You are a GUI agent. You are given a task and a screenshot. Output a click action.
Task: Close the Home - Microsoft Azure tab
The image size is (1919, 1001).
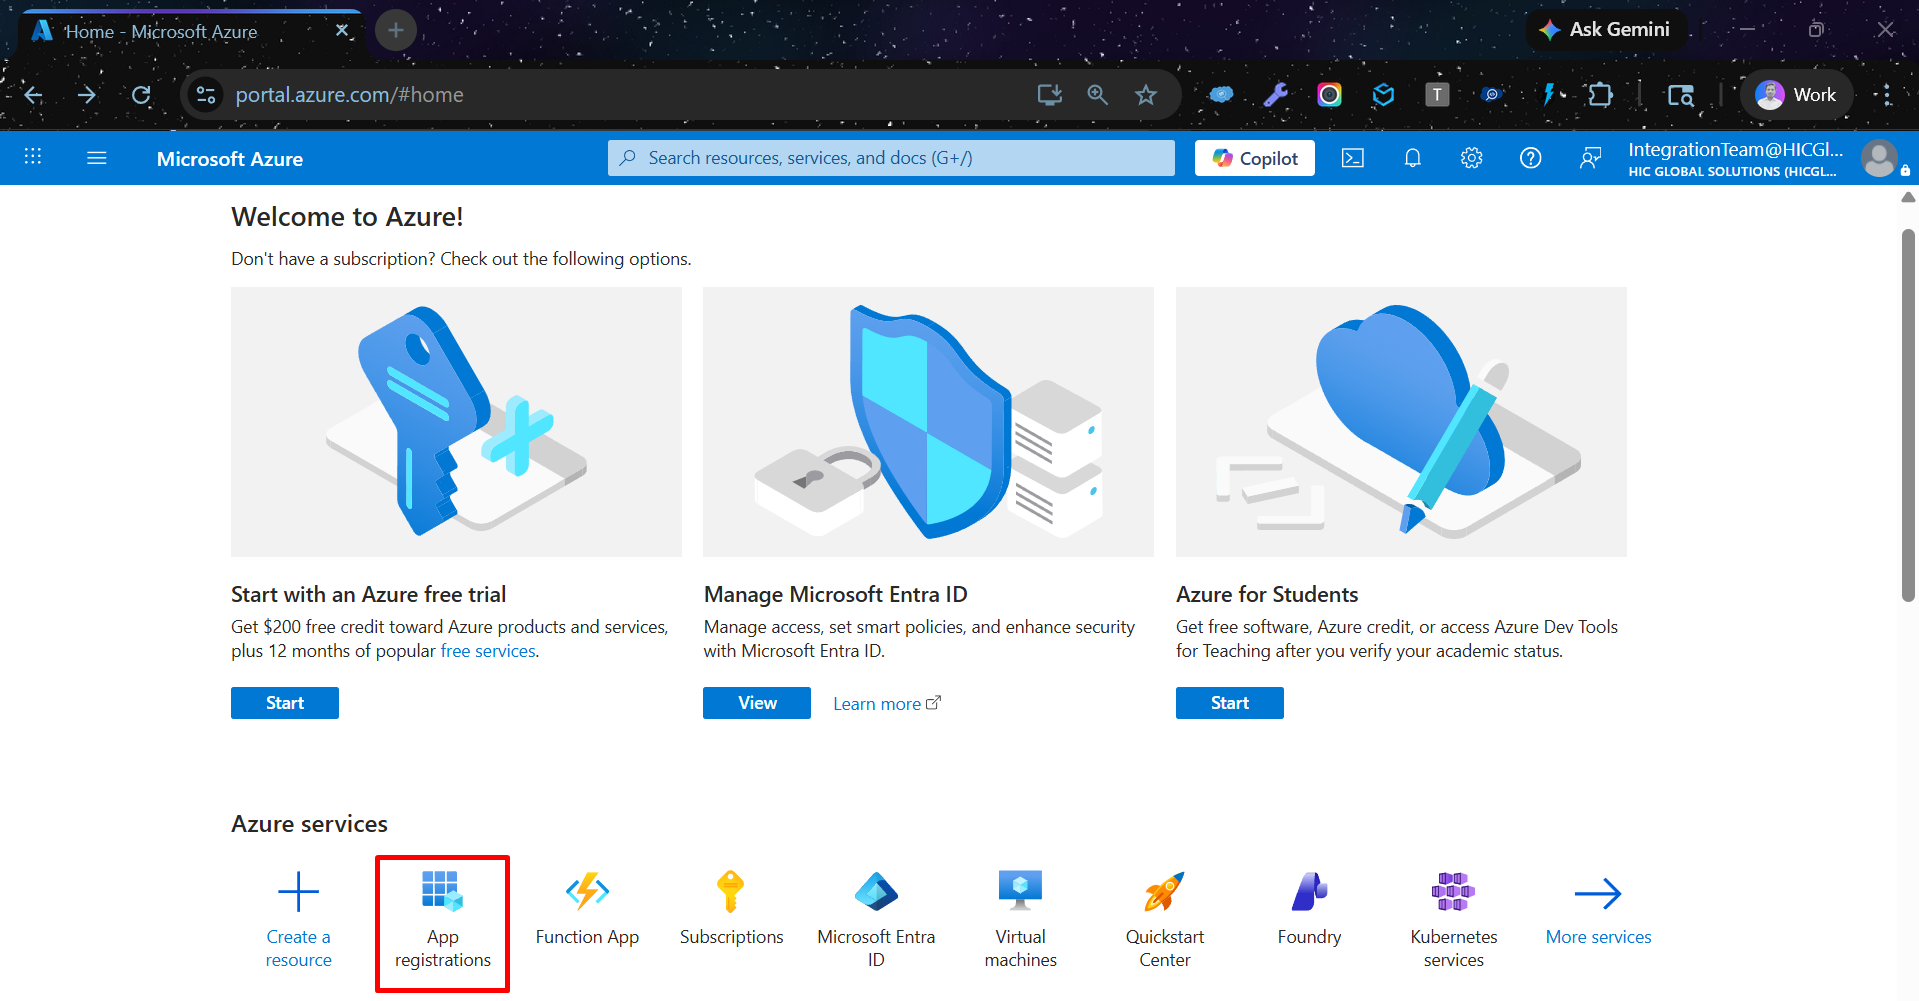pyautogui.click(x=342, y=30)
